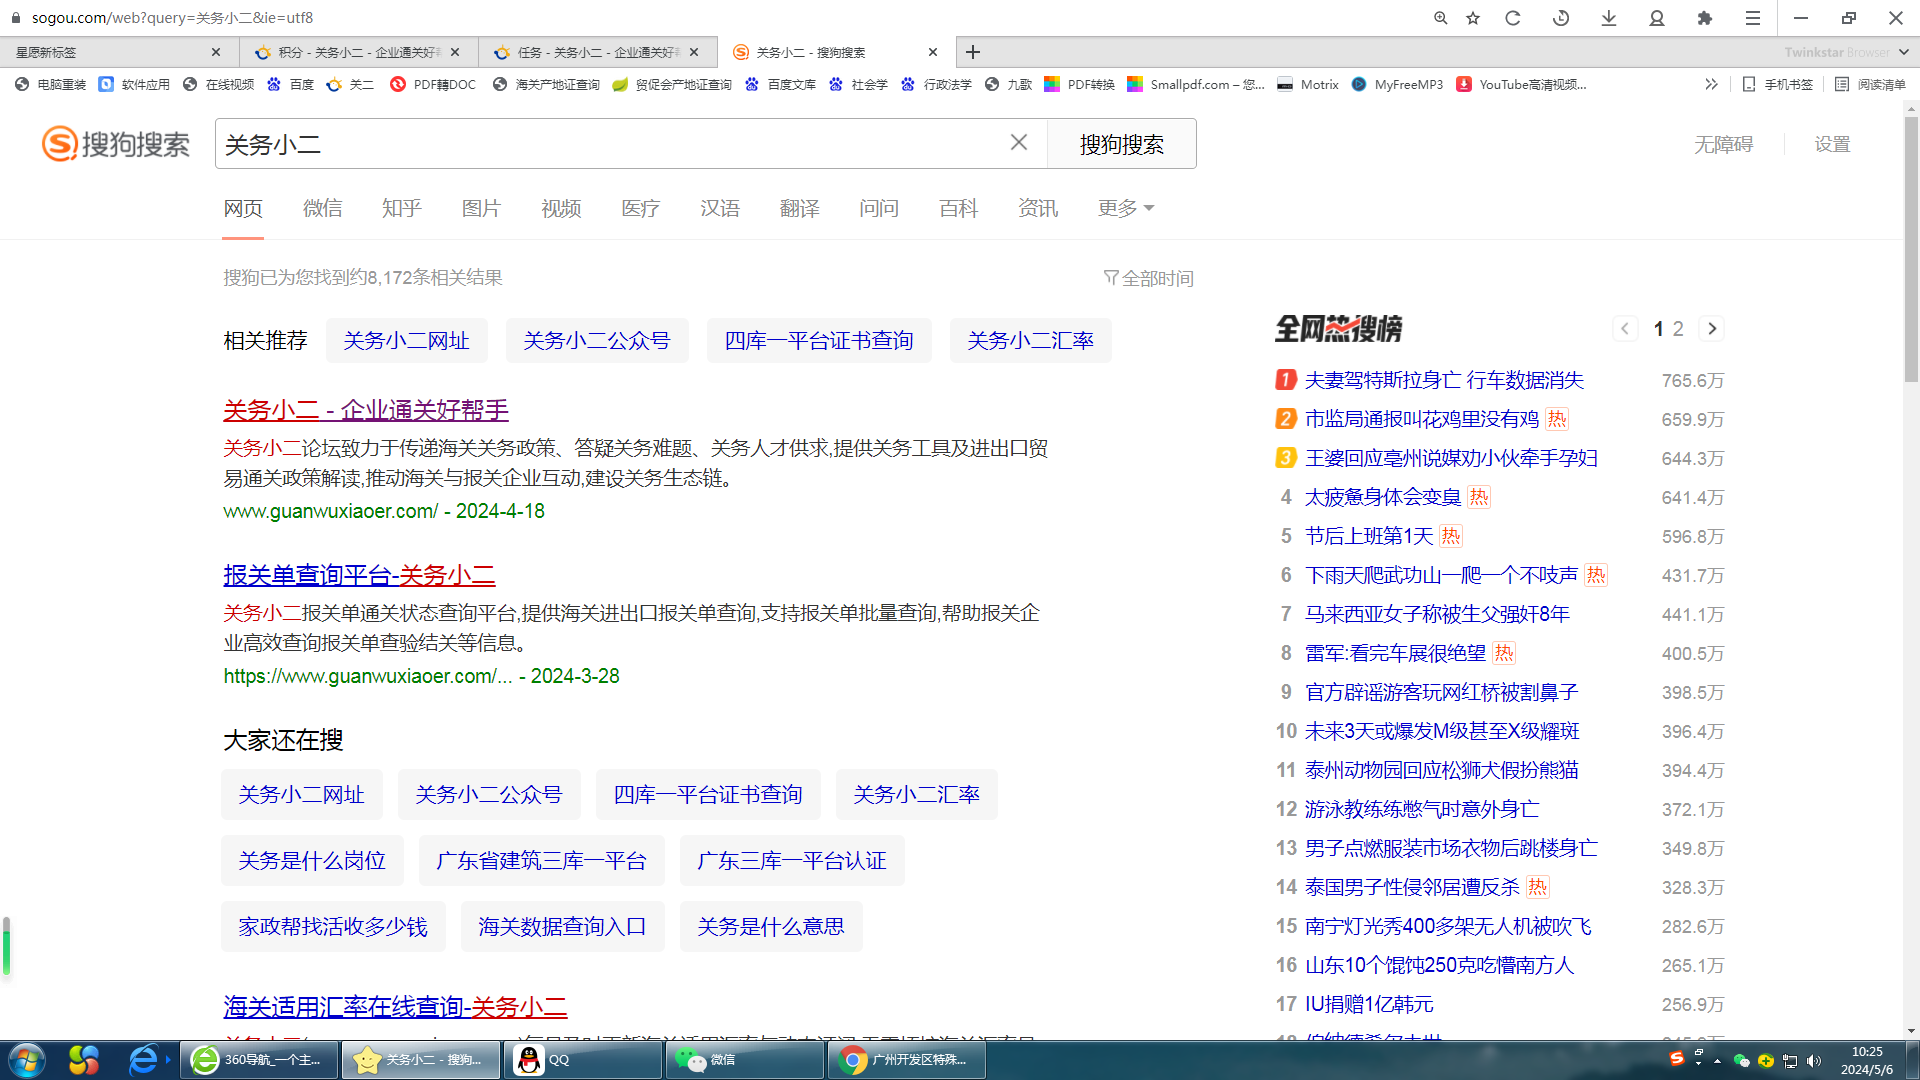Clear the search box with the X icon
The width and height of the screenshot is (1920, 1080).
coord(1019,143)
